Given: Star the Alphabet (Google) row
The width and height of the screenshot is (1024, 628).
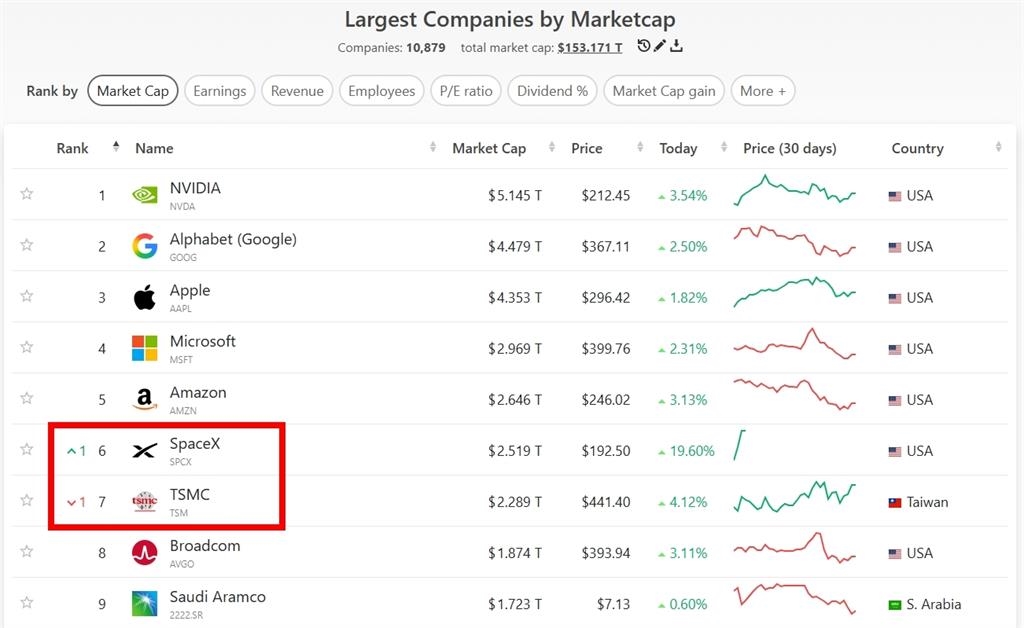Looking at the screenshot, I should pyautogui.click(x=27, y=245).
